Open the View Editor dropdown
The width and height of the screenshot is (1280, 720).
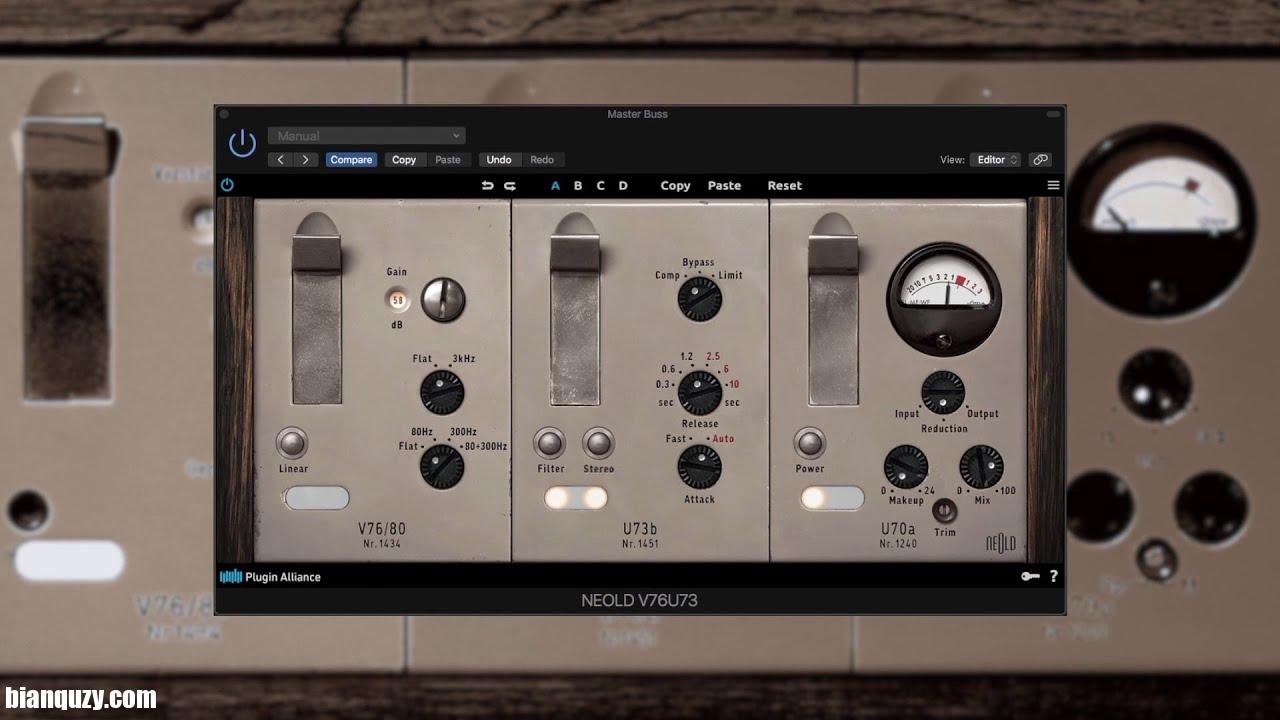(997, 160)
